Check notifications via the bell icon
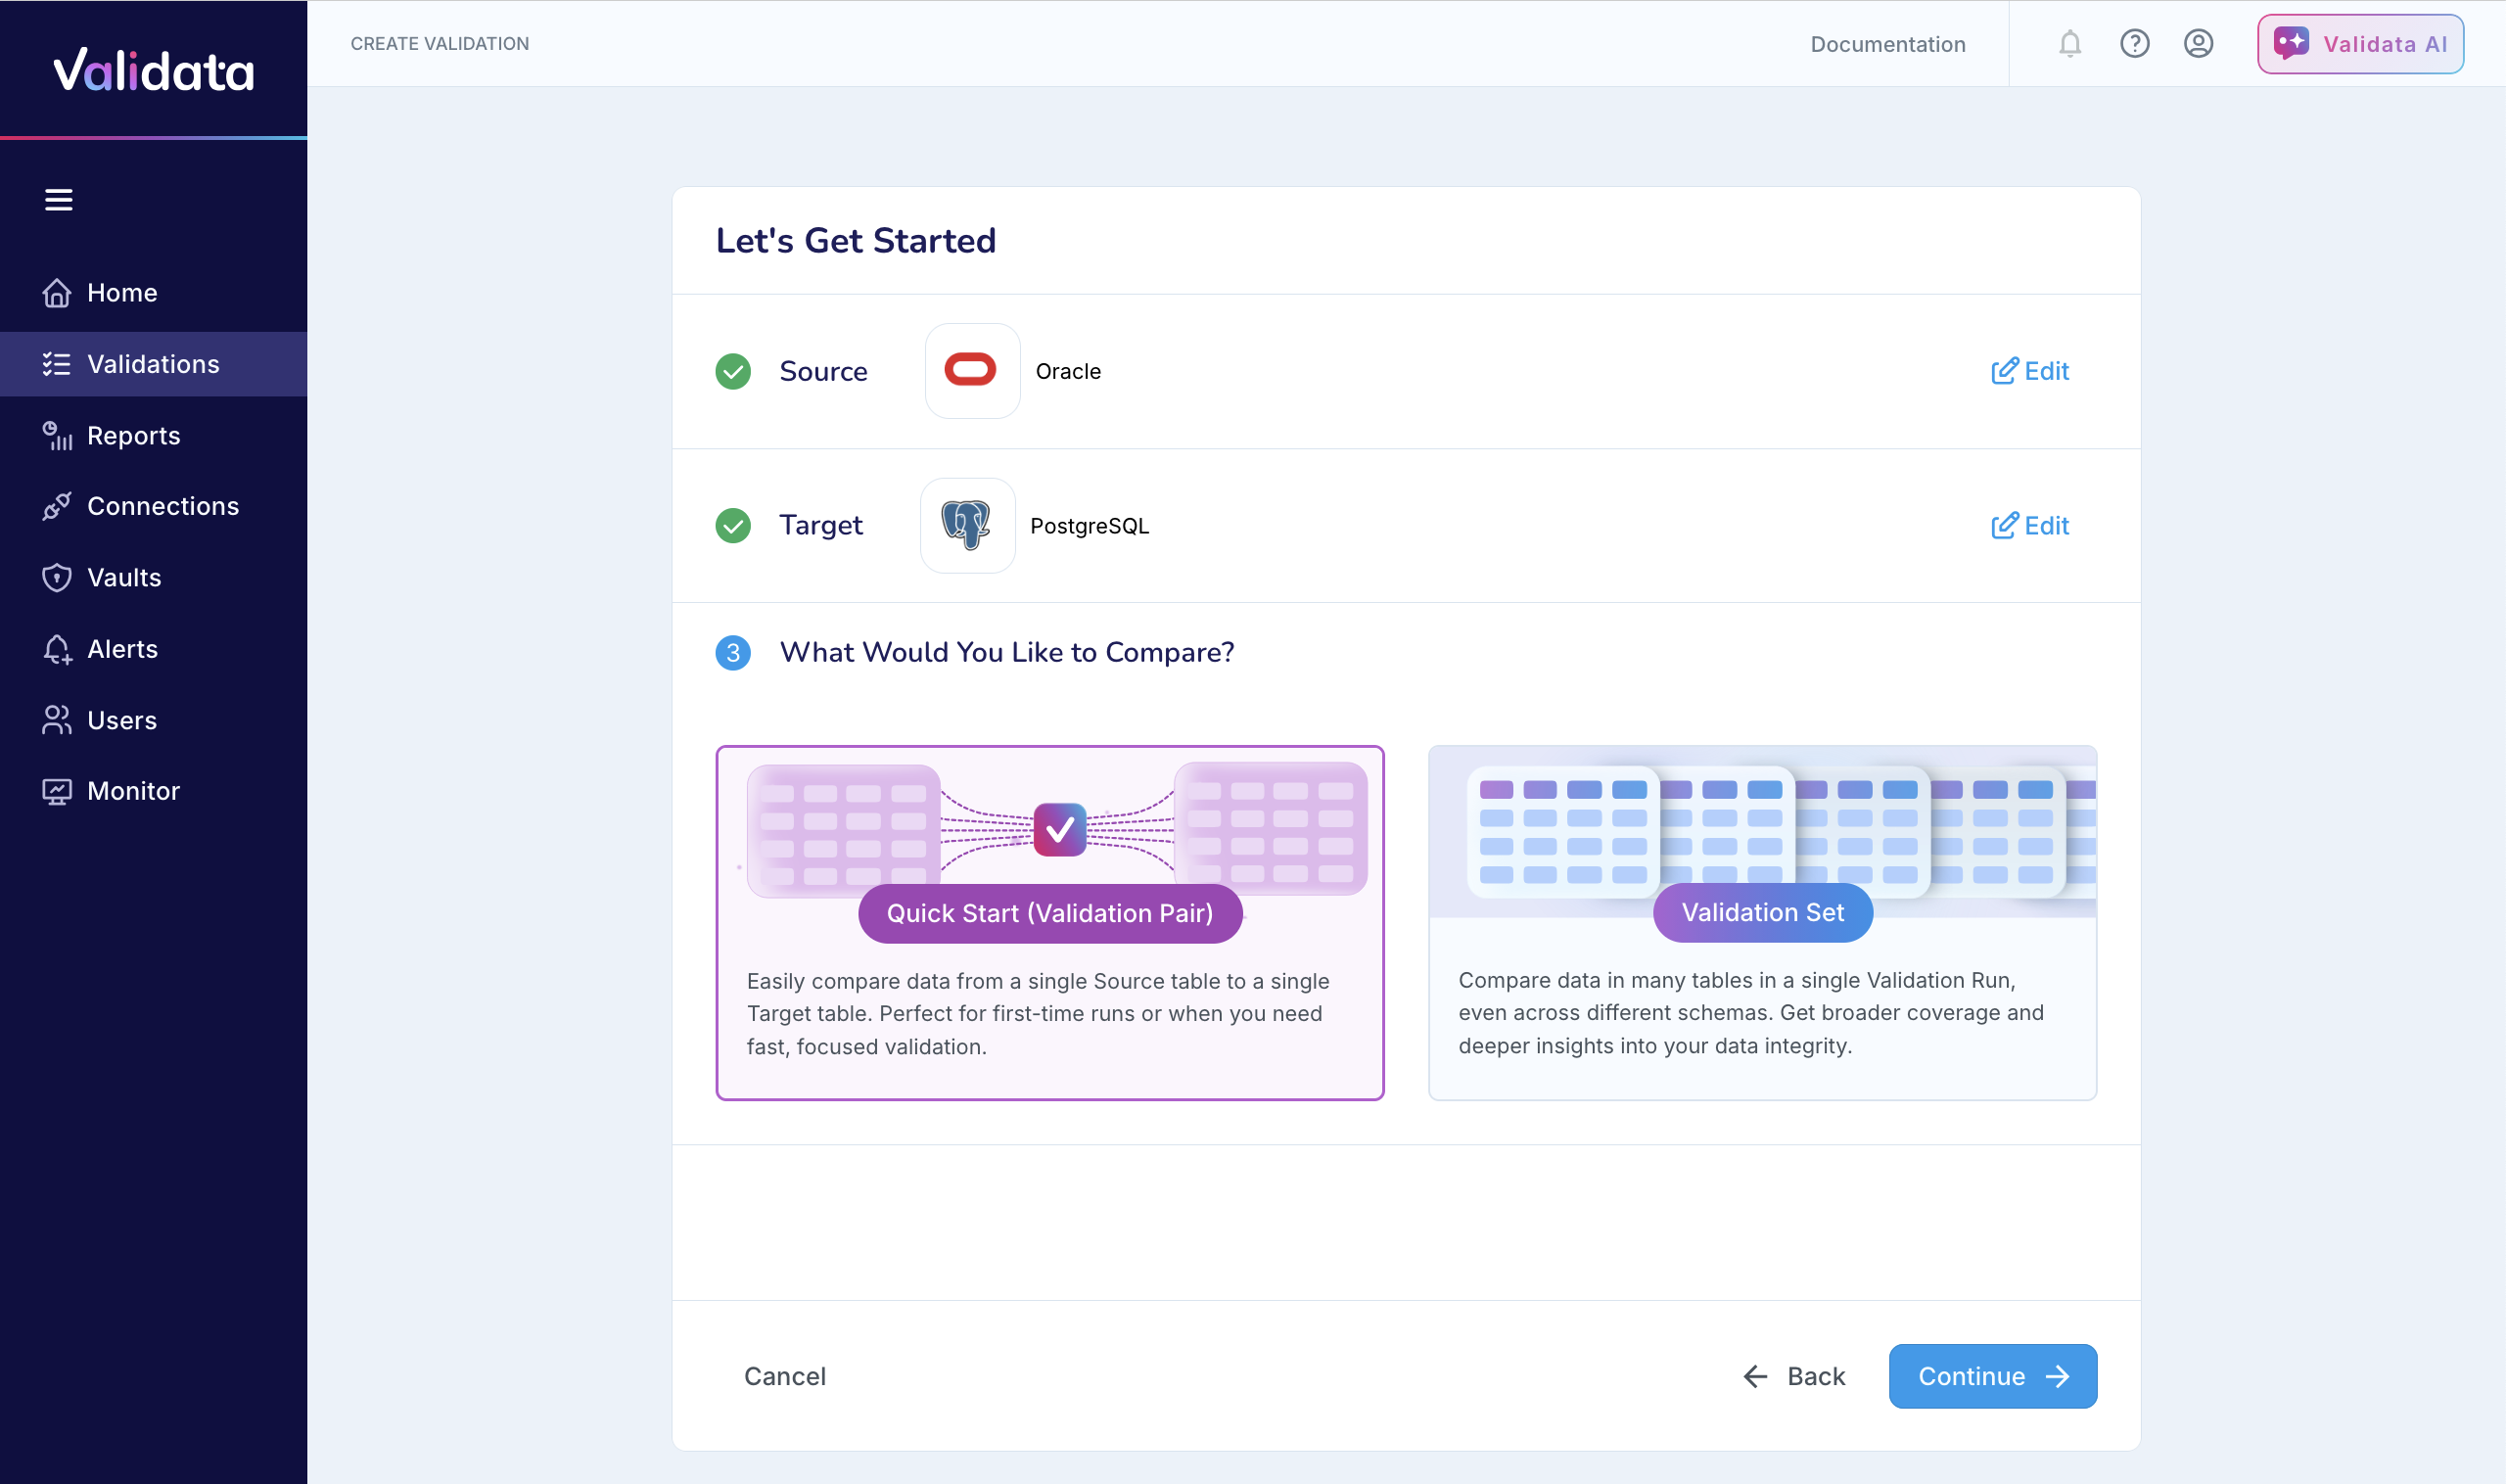This screenshot has width=2506, height=1484. (2068, 43)
